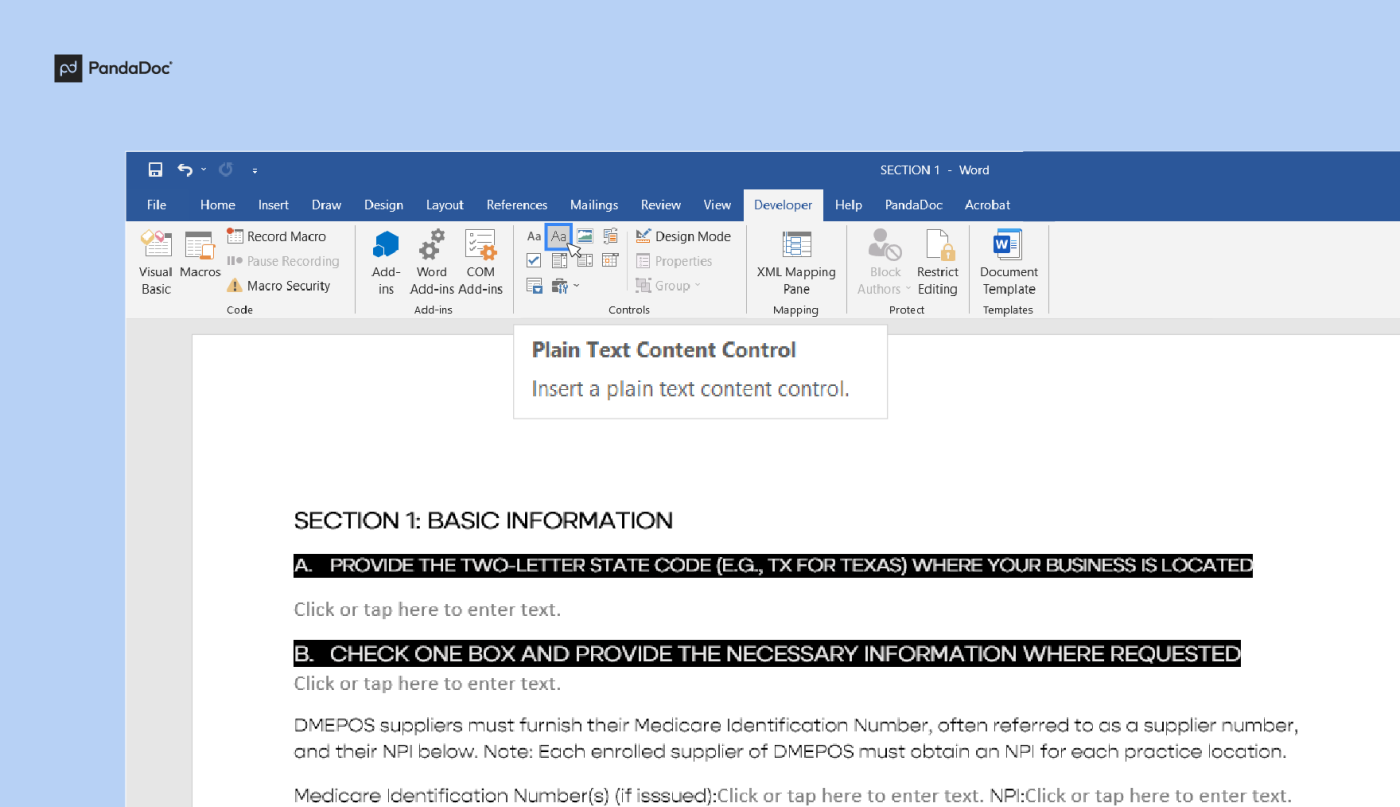The height and width of the screenshot is (807, 1400).
Task: Open the File tab
Action: tap(157, 205)
